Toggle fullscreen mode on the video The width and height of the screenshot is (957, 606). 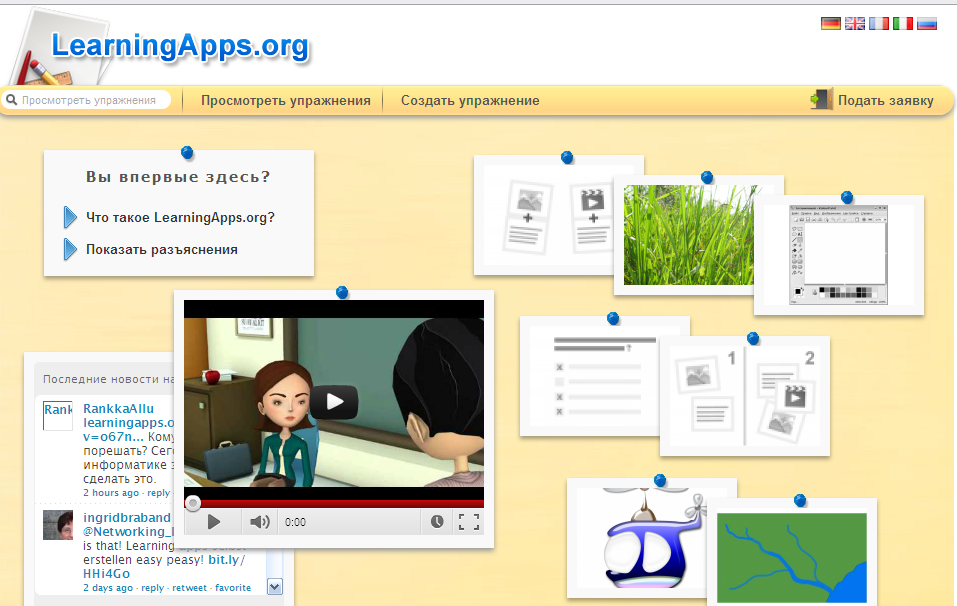pos(470,521)
